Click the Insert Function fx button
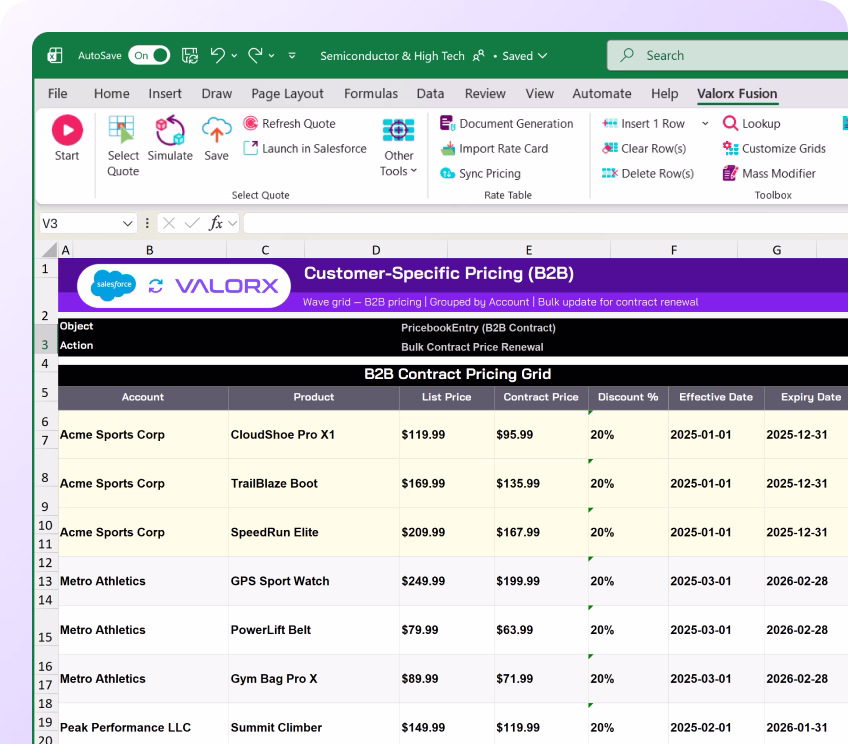Viewport: 848px width, 744px height. [216, 223]
